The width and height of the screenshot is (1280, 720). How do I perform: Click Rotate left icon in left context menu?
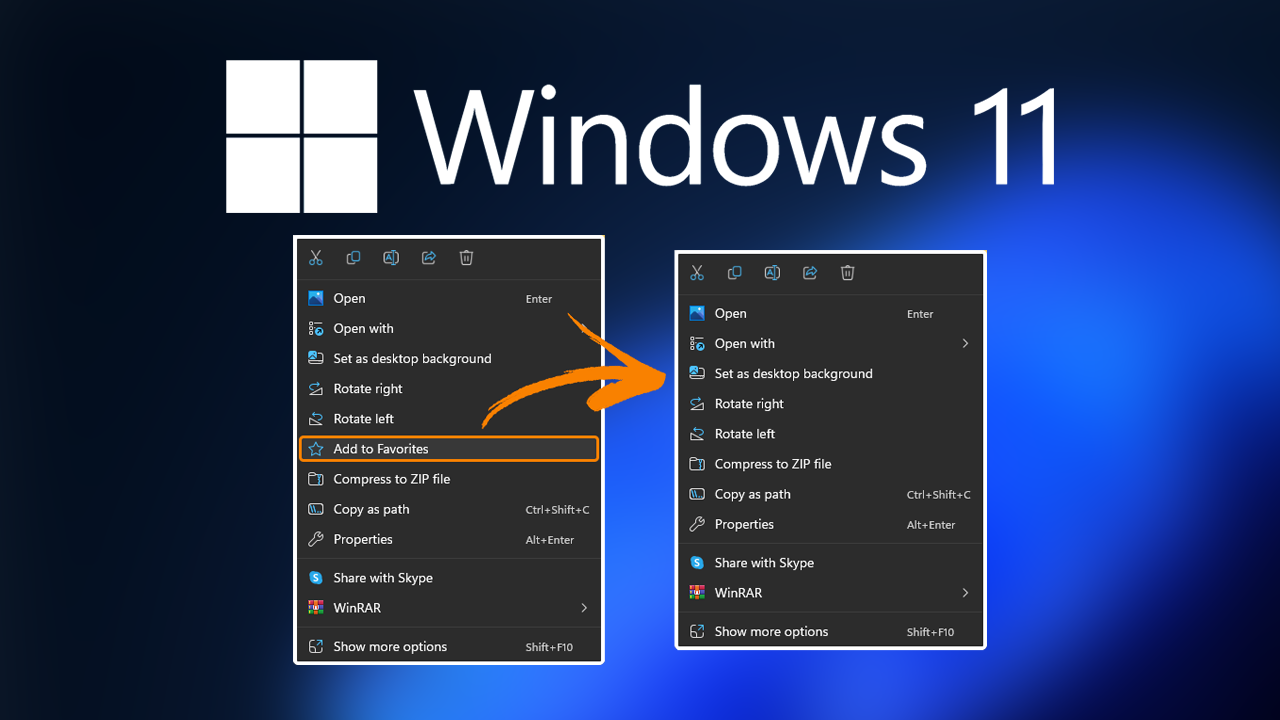(x=316, y=419)
